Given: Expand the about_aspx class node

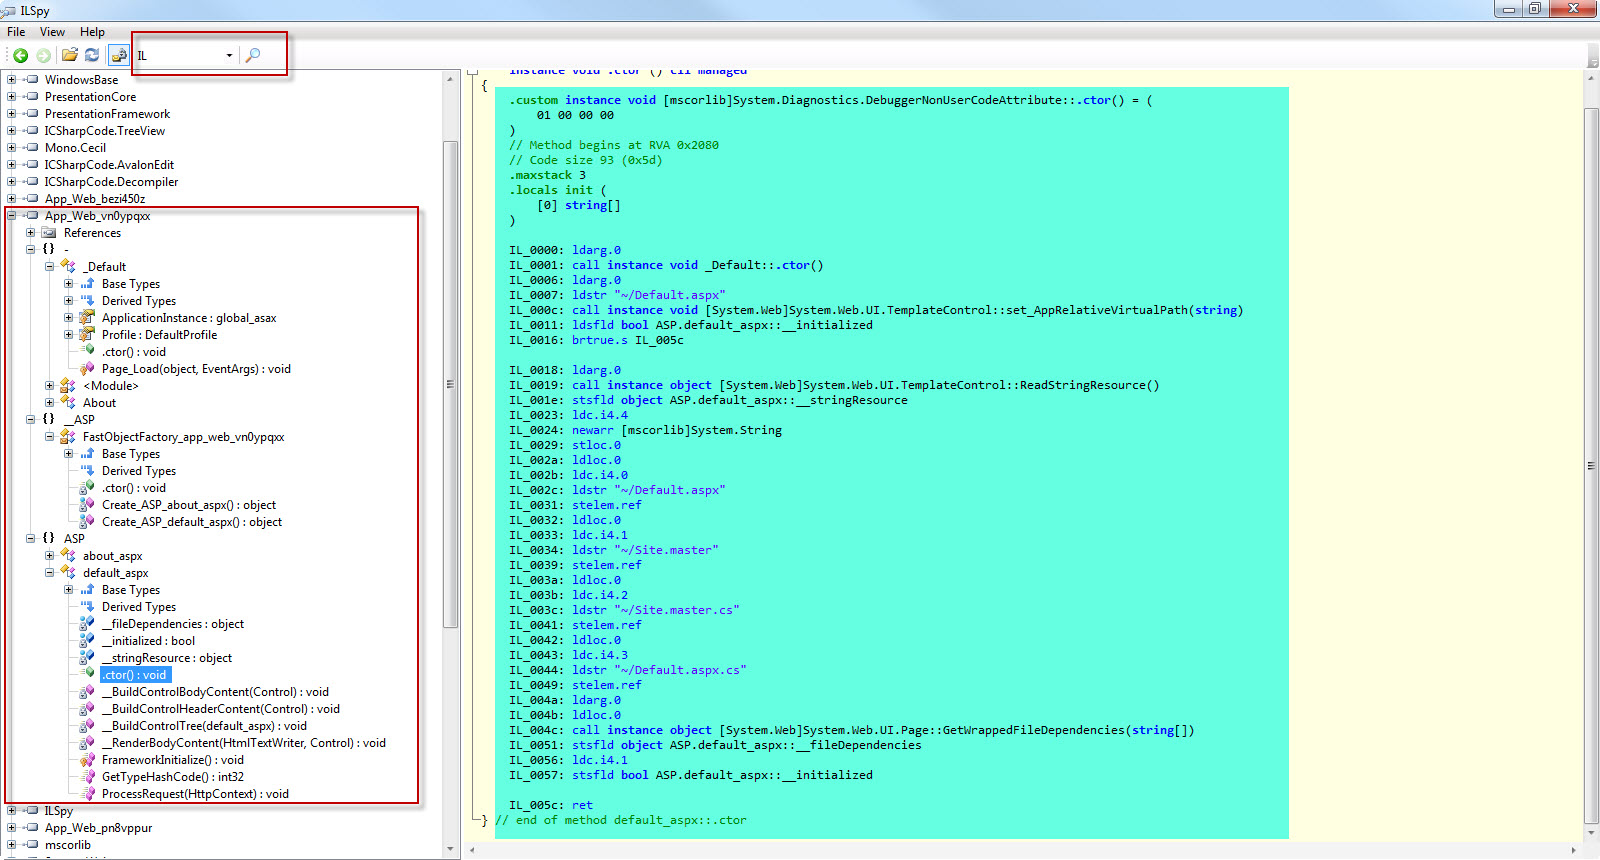Looking at the screenshot, I should [50, 555].
